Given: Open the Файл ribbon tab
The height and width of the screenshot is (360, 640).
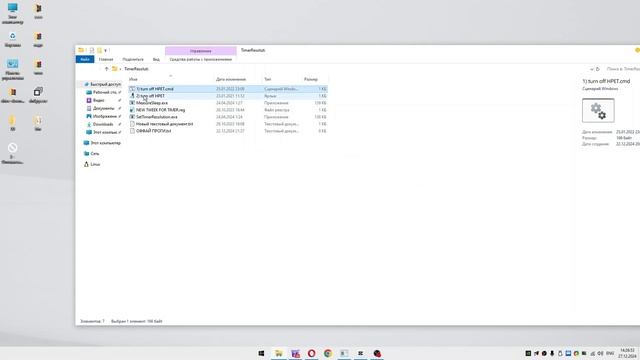Looking at the screenshot, I should 85,59.
